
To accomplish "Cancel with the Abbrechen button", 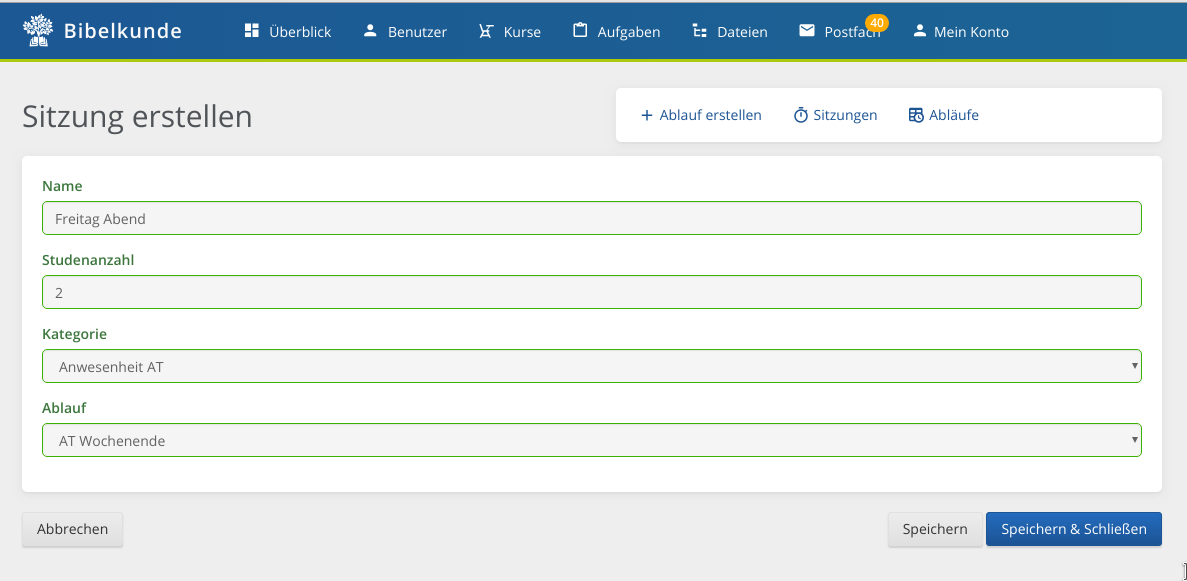I will pos(73,529).
